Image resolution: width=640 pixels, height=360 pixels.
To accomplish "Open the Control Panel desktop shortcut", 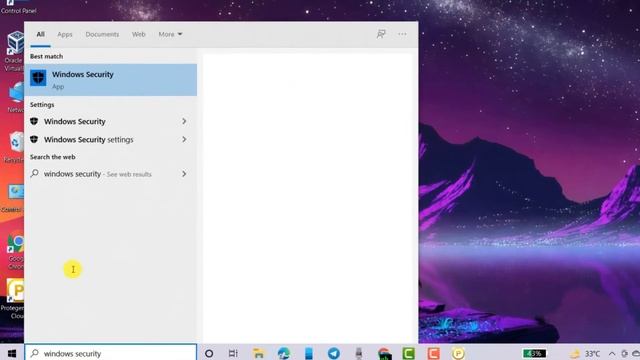I will (x=18, y=7).
